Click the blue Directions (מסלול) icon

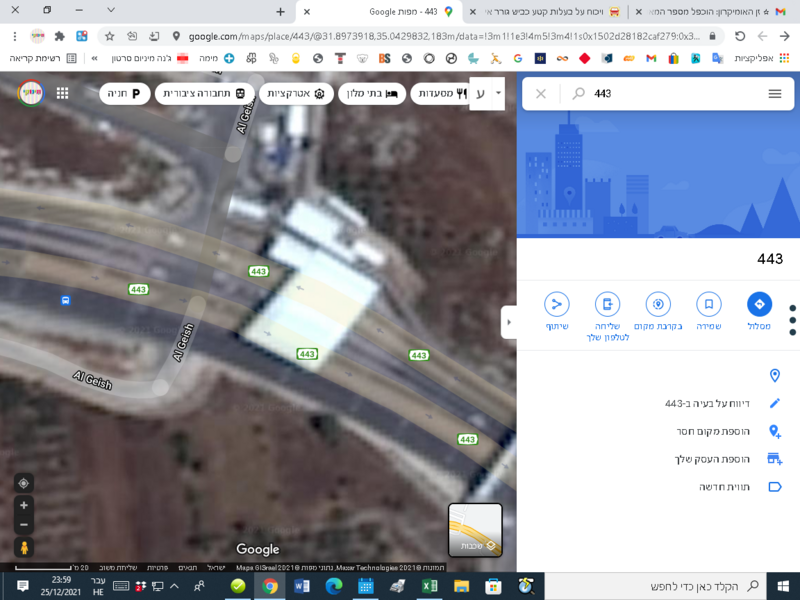[x=759, y=305]
